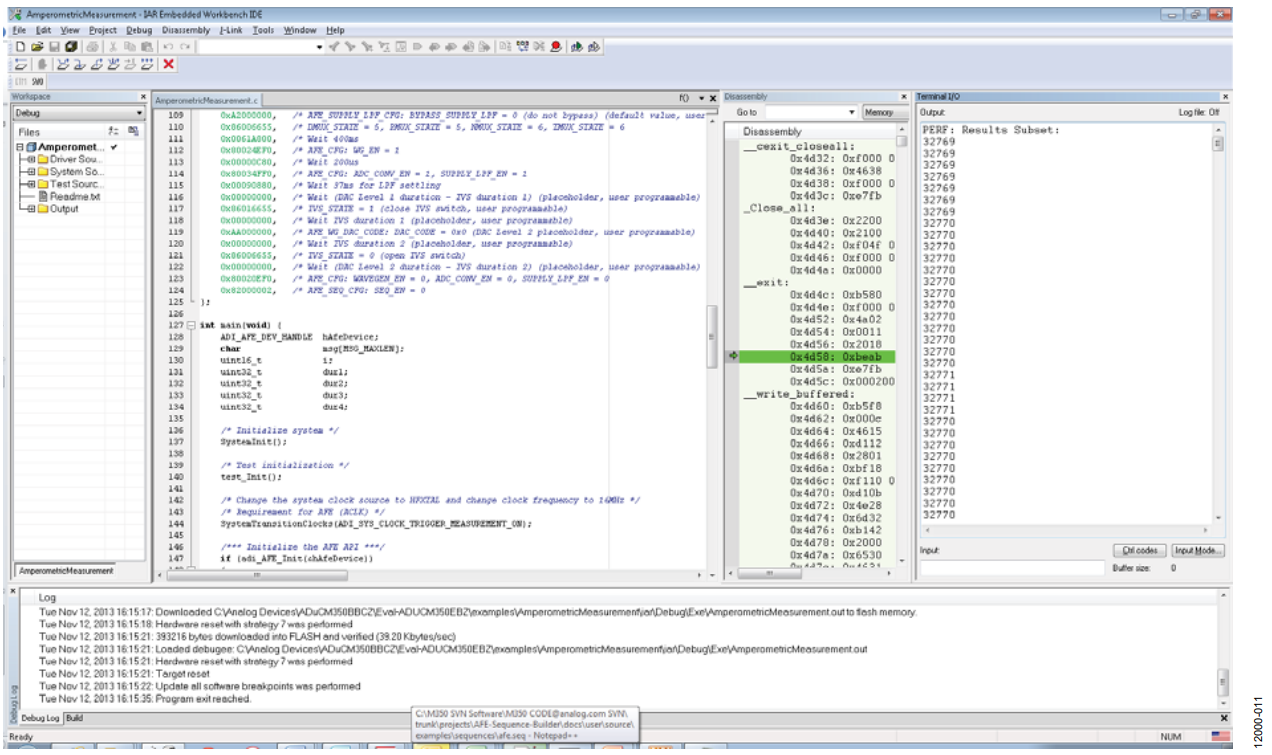Open the Debug configuration dropdown in Workspace
This screenshot has width=1272, height=755.
point(138,113)
